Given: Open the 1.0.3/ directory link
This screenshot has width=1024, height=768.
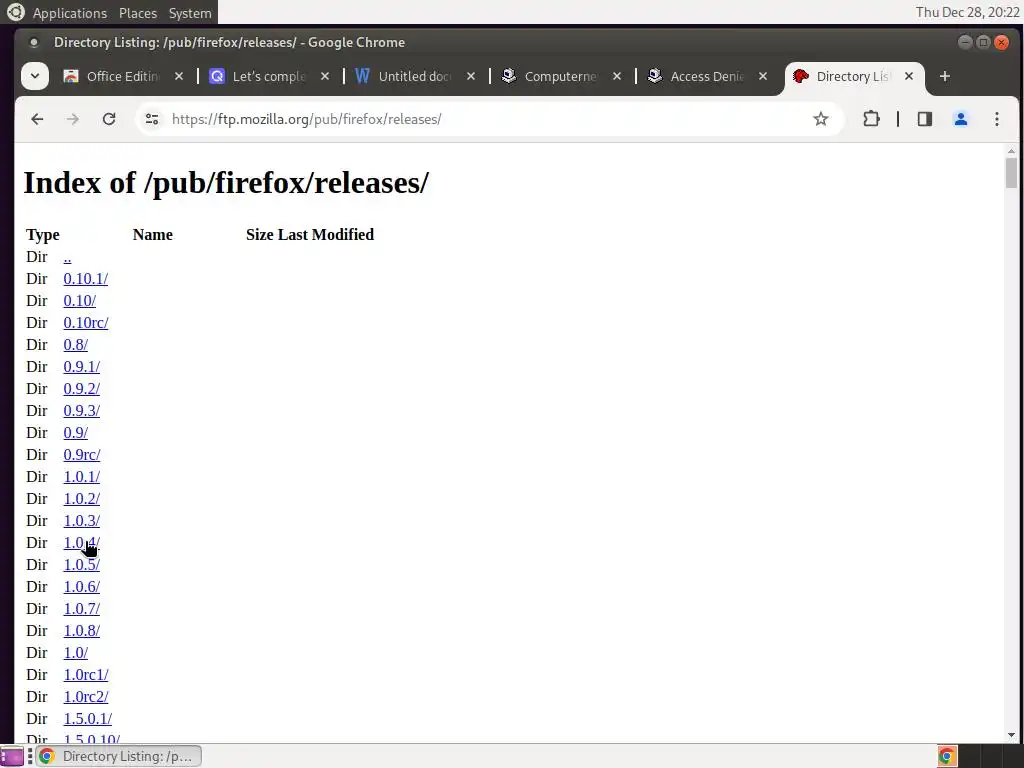Looking at the screenshot, I should coord(82,520).
